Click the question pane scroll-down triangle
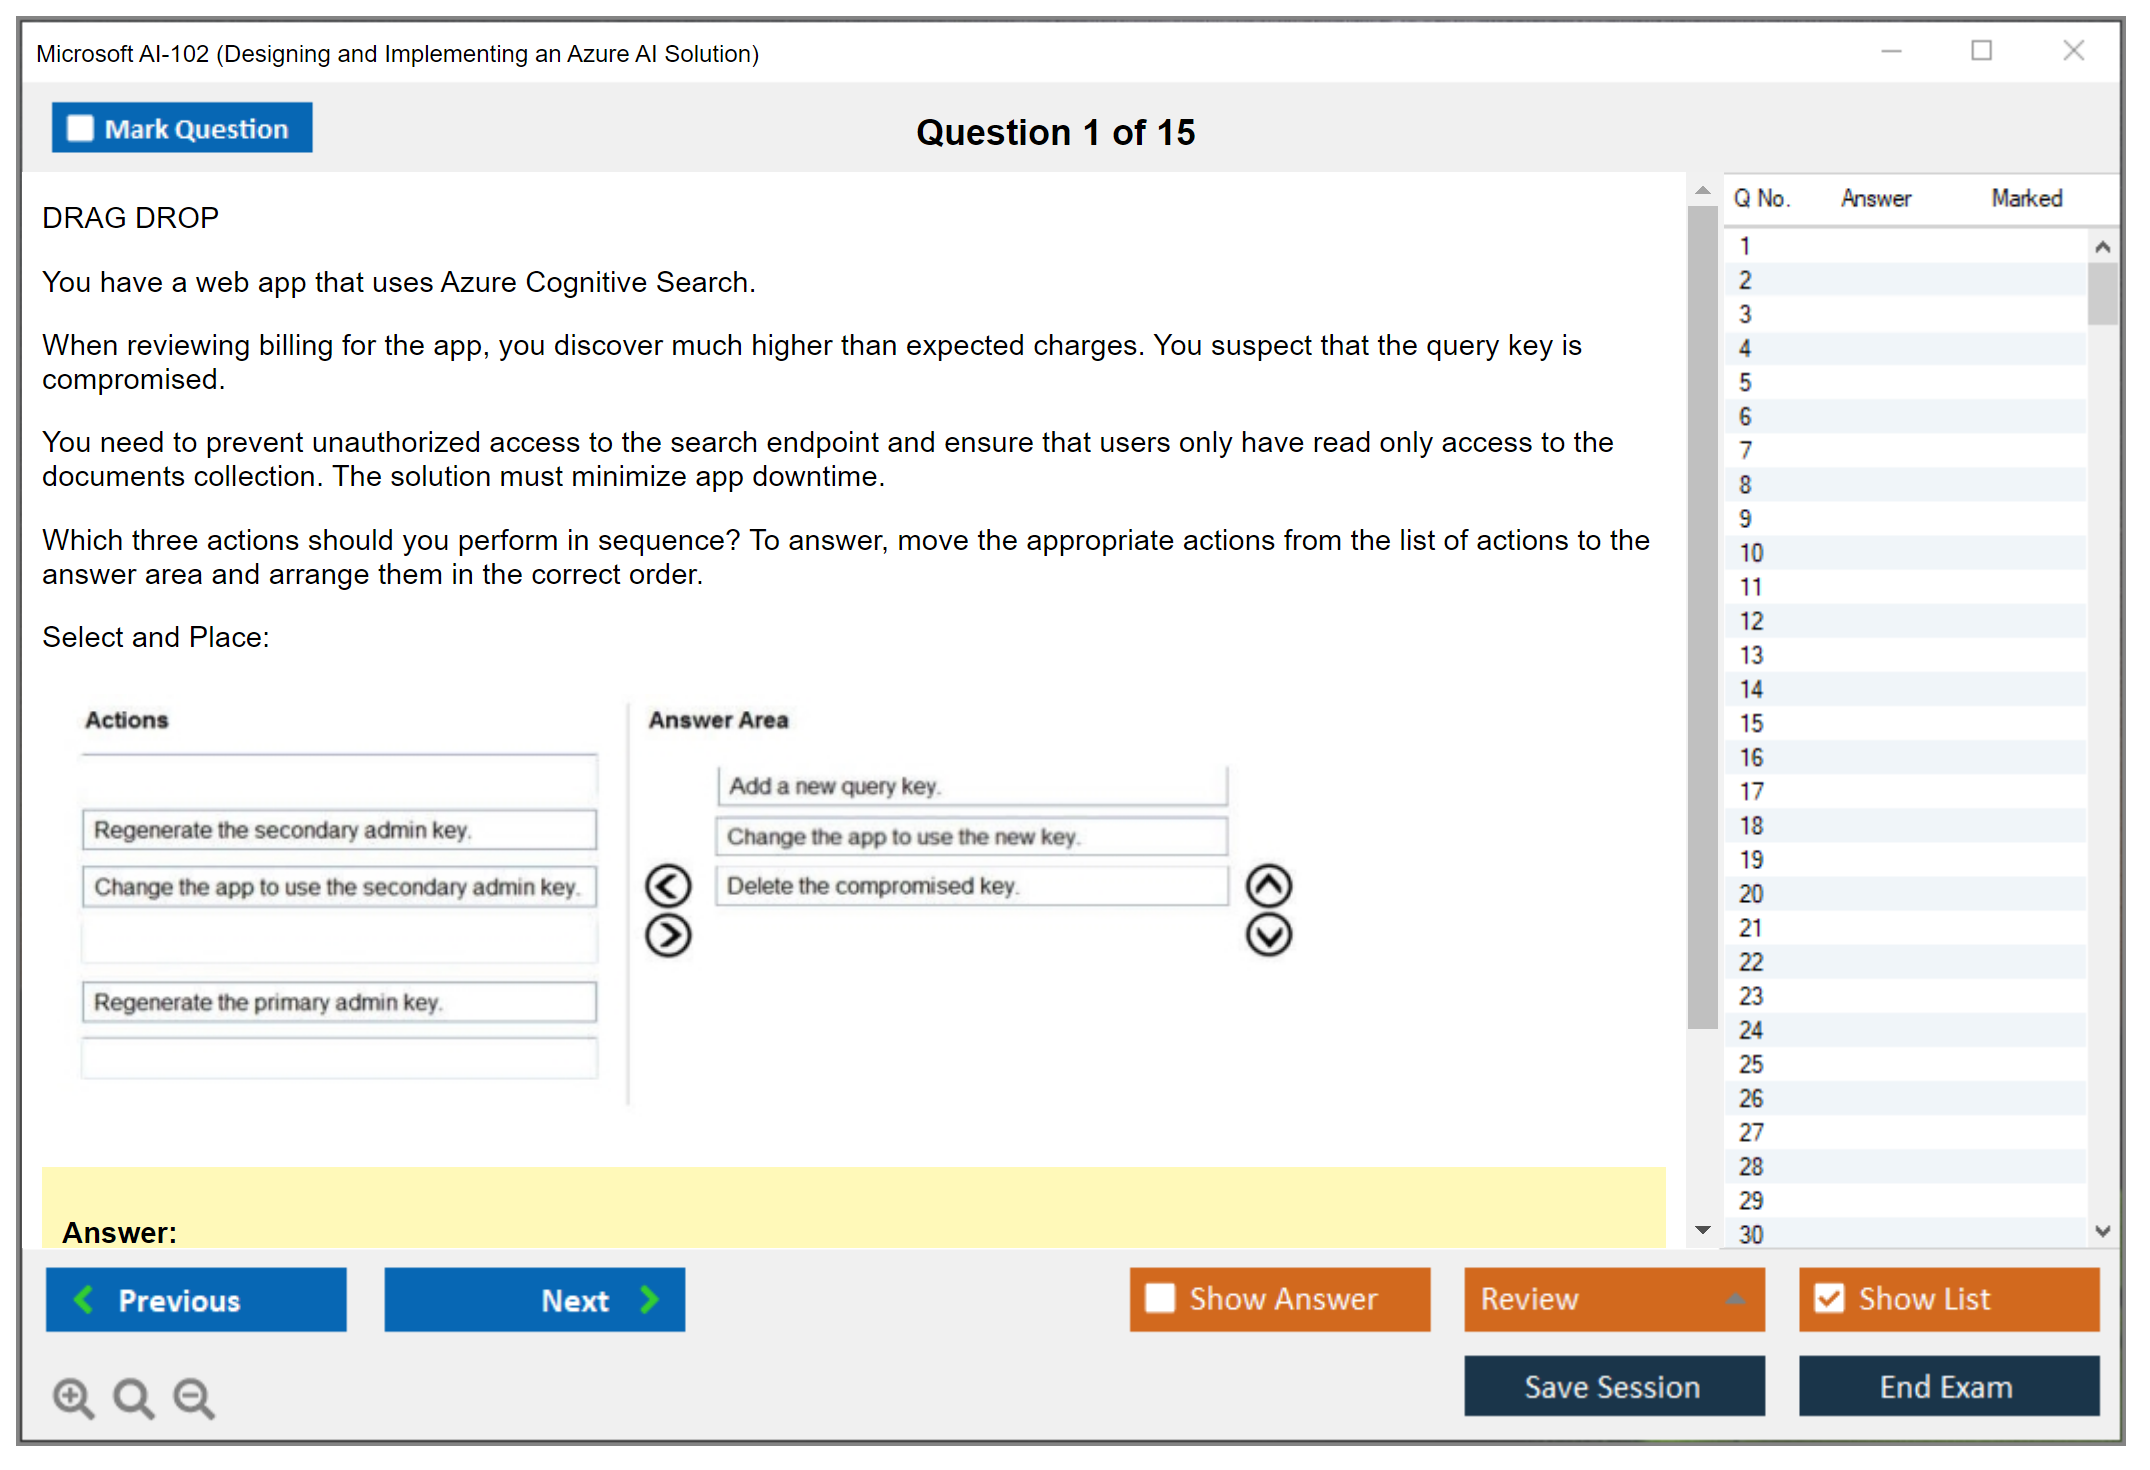 point(1703,1230)
